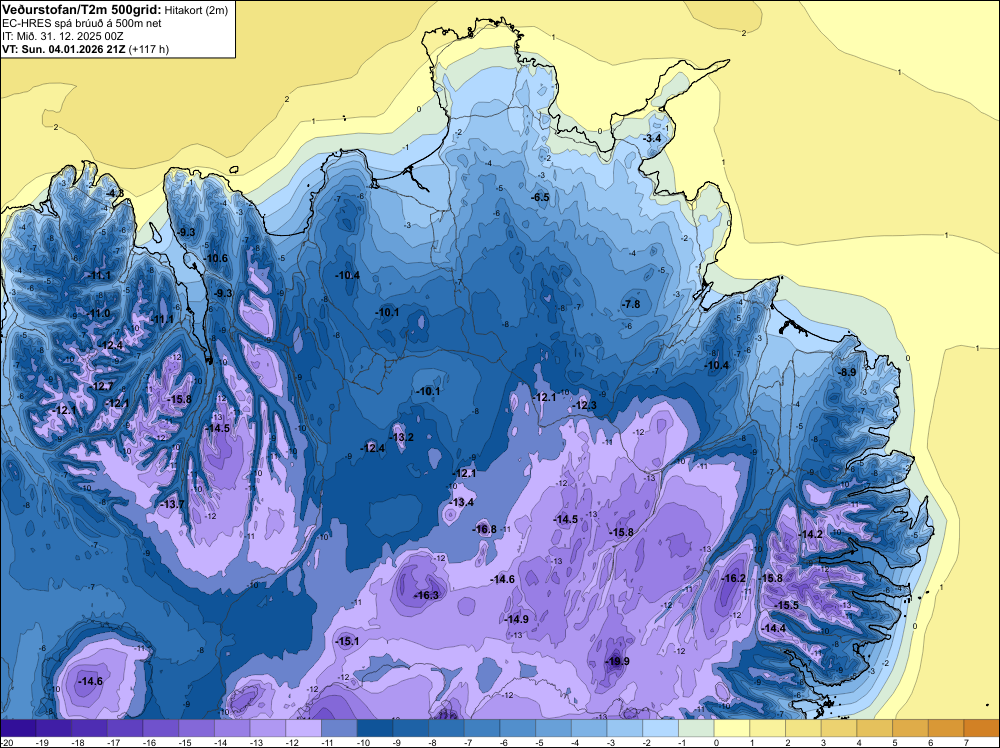Click the valid time 'VT: Sun. 04.01.2026 21Z'
The image size is (1000, 748).
pos(64,49)
